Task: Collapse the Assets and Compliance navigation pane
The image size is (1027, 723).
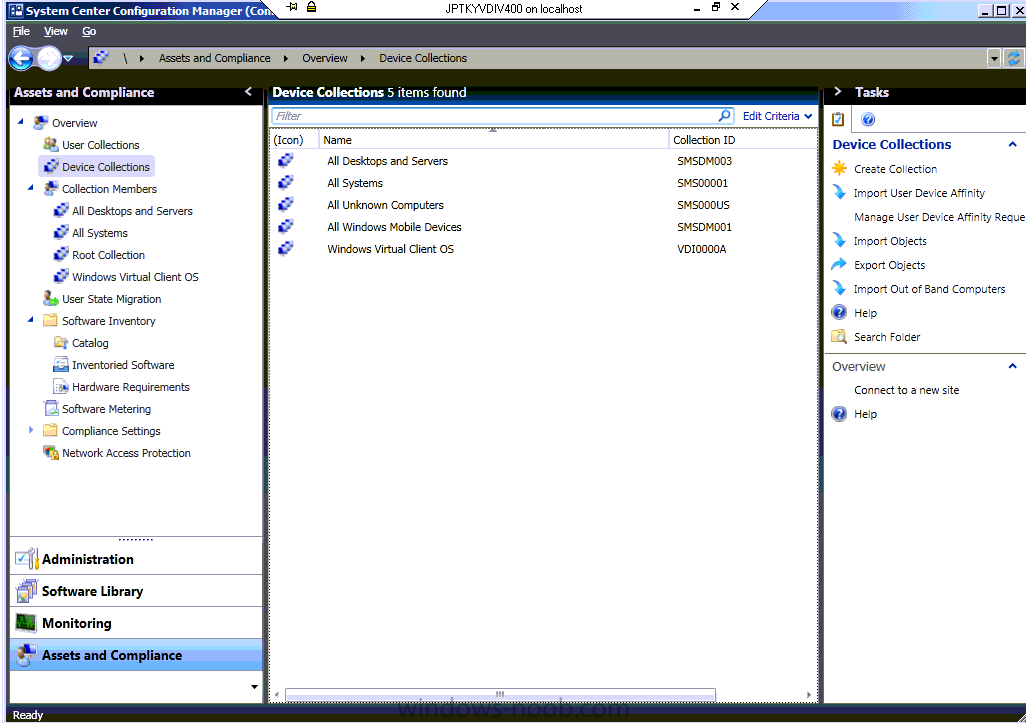Action: click(248, 92)
